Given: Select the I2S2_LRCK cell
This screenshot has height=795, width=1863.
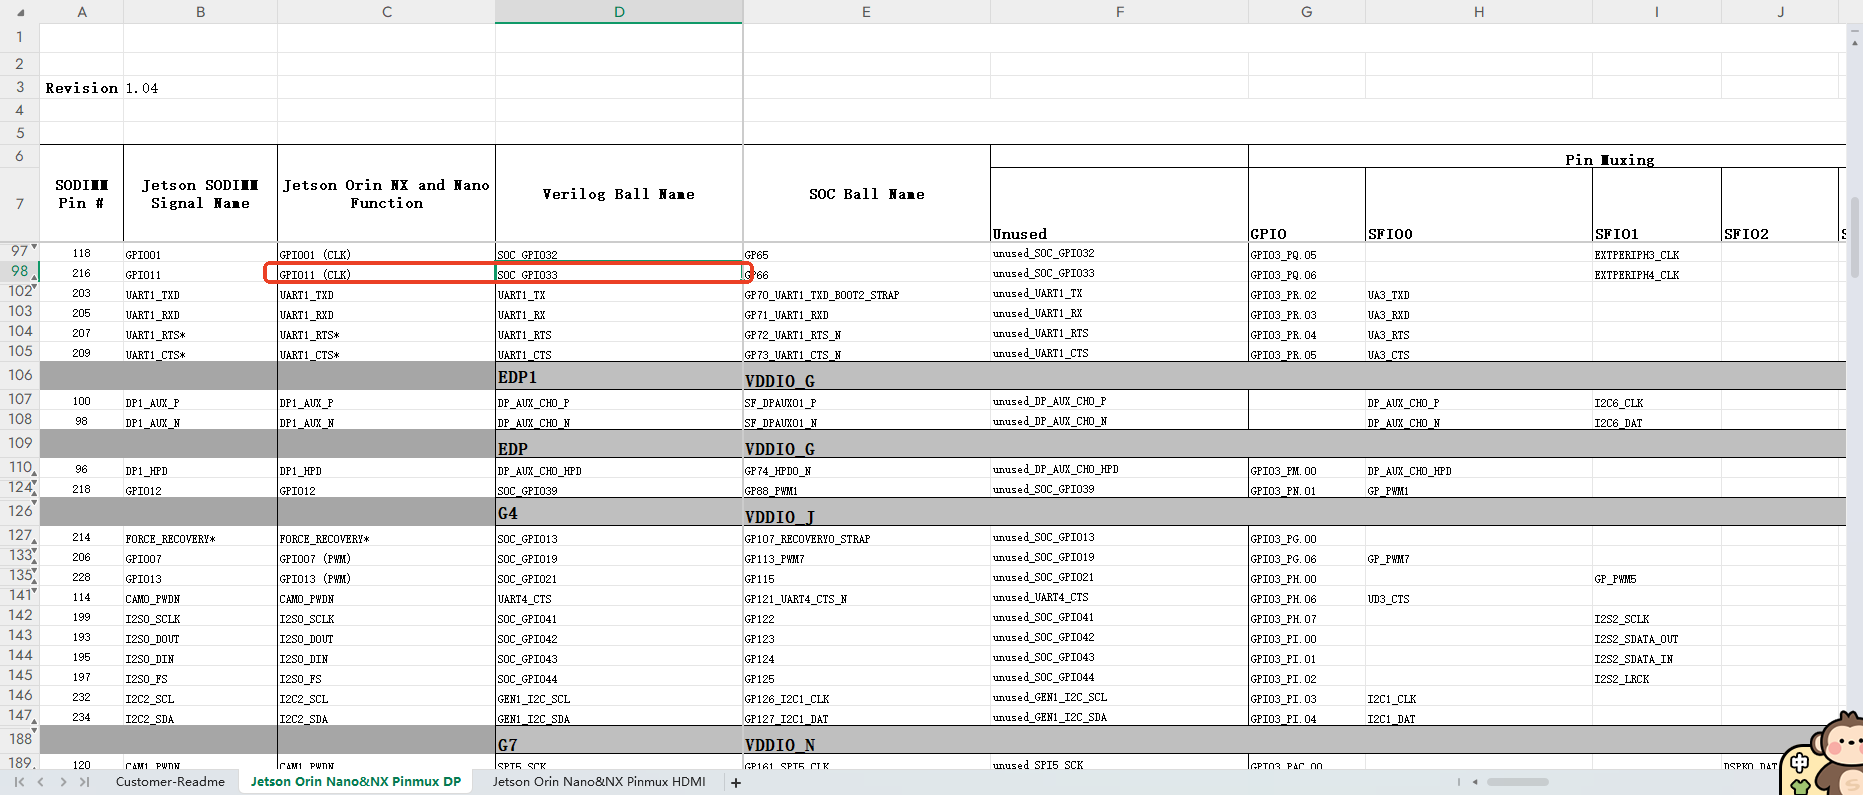Looking at the screenshot, I should point(1656,678).
